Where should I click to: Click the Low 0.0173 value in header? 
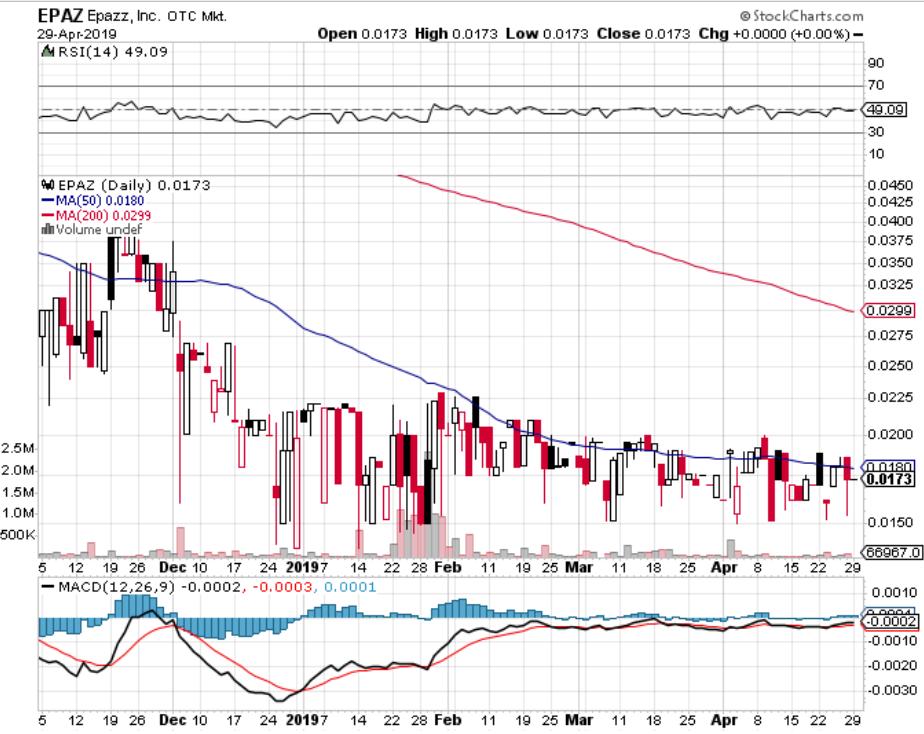click(x=547, y=34)
